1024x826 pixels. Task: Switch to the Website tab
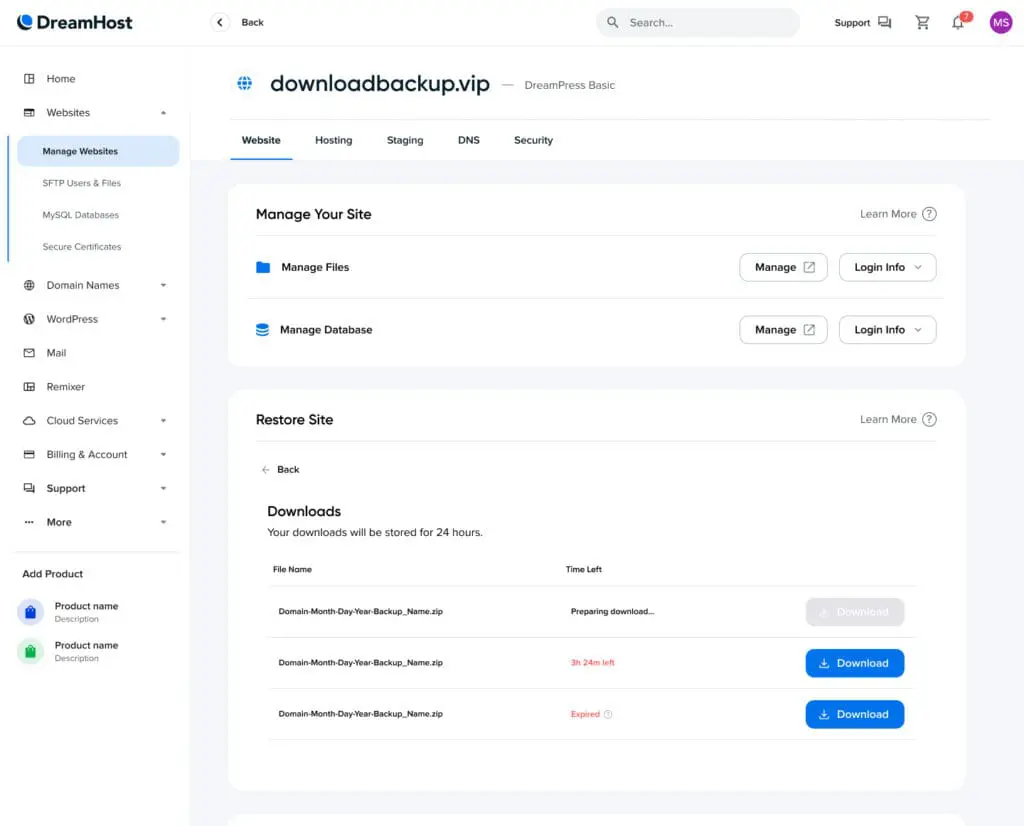pyautogui.click(x=261, y=140)
